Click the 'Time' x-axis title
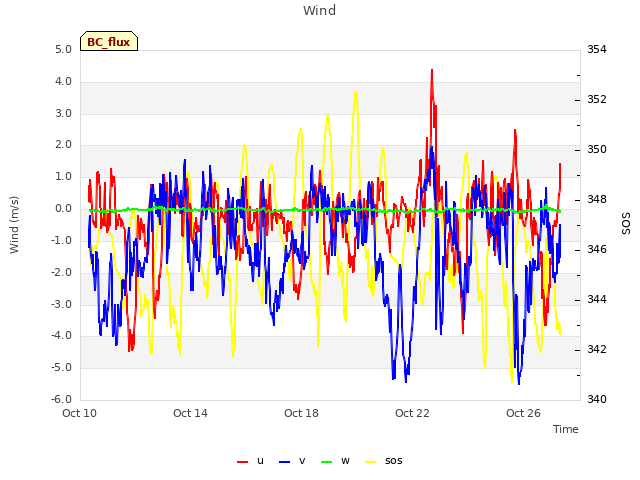Viewport: 640px width, 480px height. point(566,429)
